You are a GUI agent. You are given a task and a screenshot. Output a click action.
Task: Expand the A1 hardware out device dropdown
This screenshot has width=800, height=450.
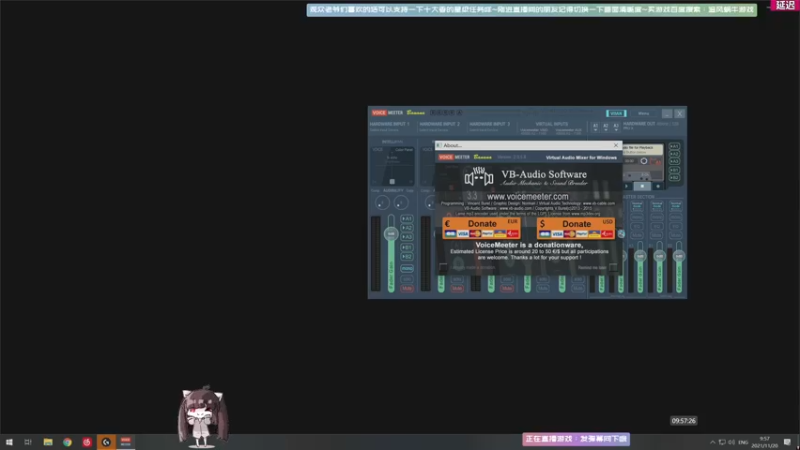[595, 127]
